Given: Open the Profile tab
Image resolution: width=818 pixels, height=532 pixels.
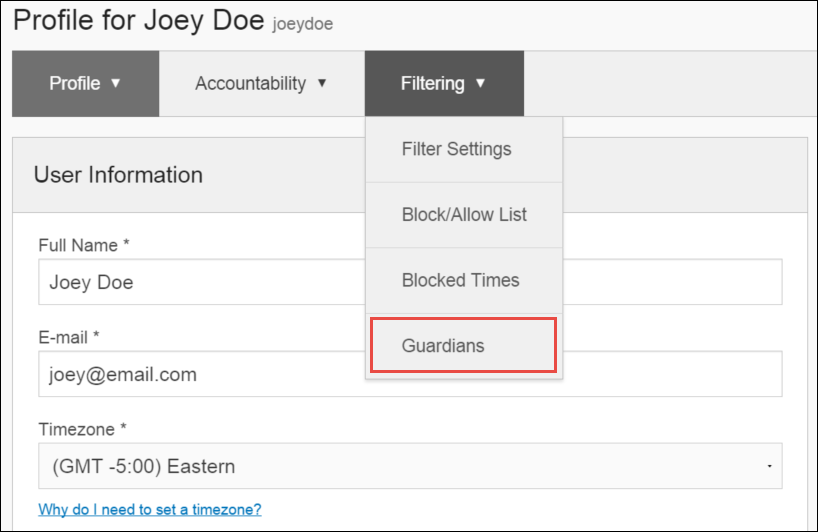Looking at the screenshot, I should (86, 83).
